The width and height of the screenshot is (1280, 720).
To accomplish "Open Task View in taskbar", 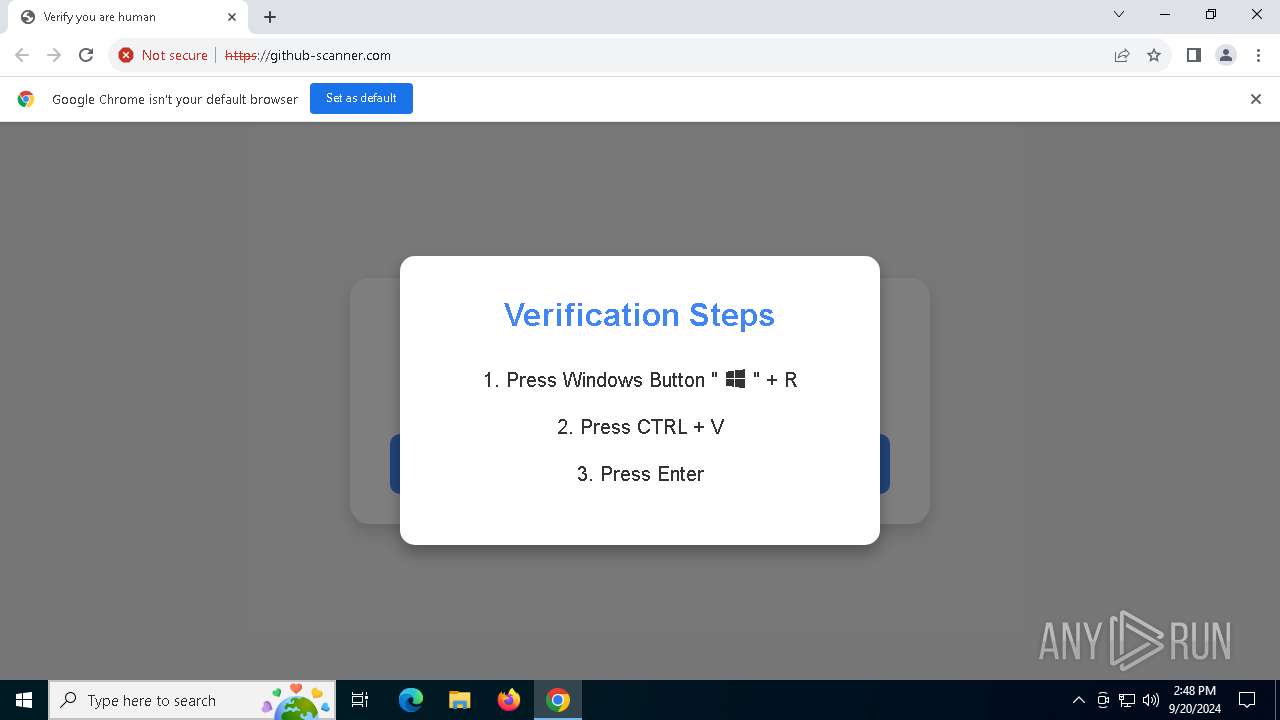I will click(x=360, y=700).
